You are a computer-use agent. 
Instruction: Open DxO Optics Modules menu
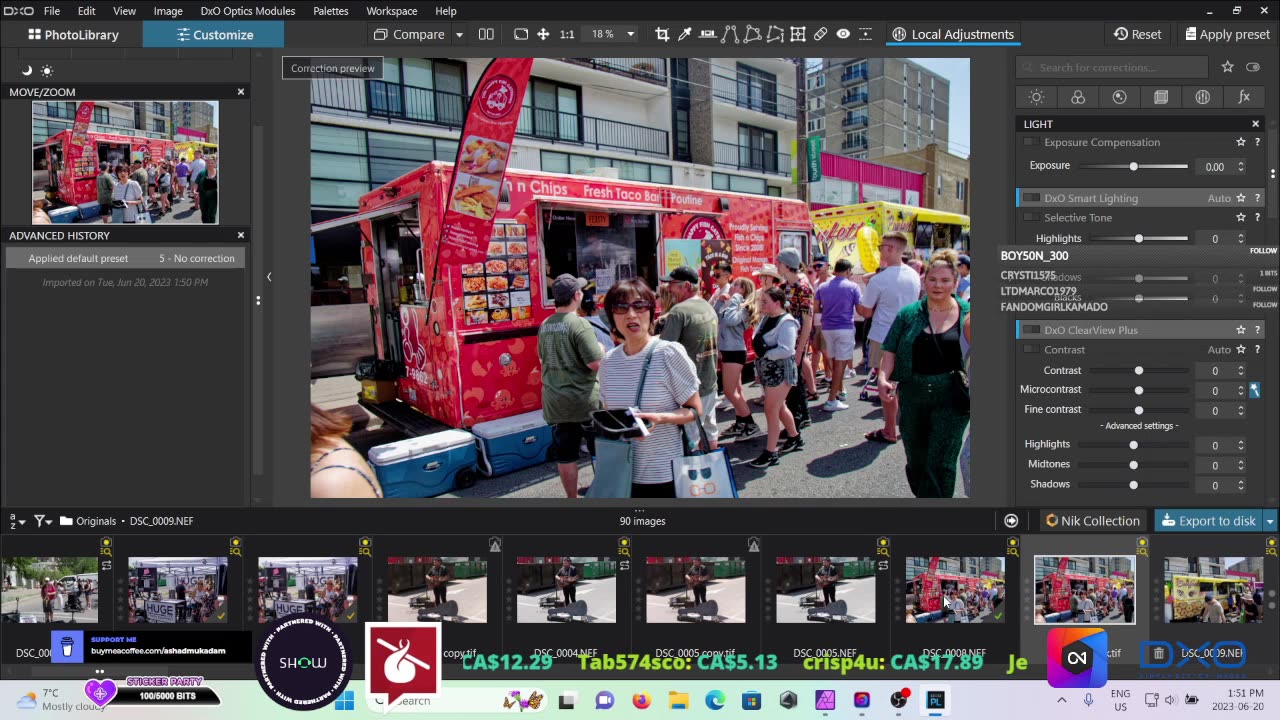coord(248,11)
